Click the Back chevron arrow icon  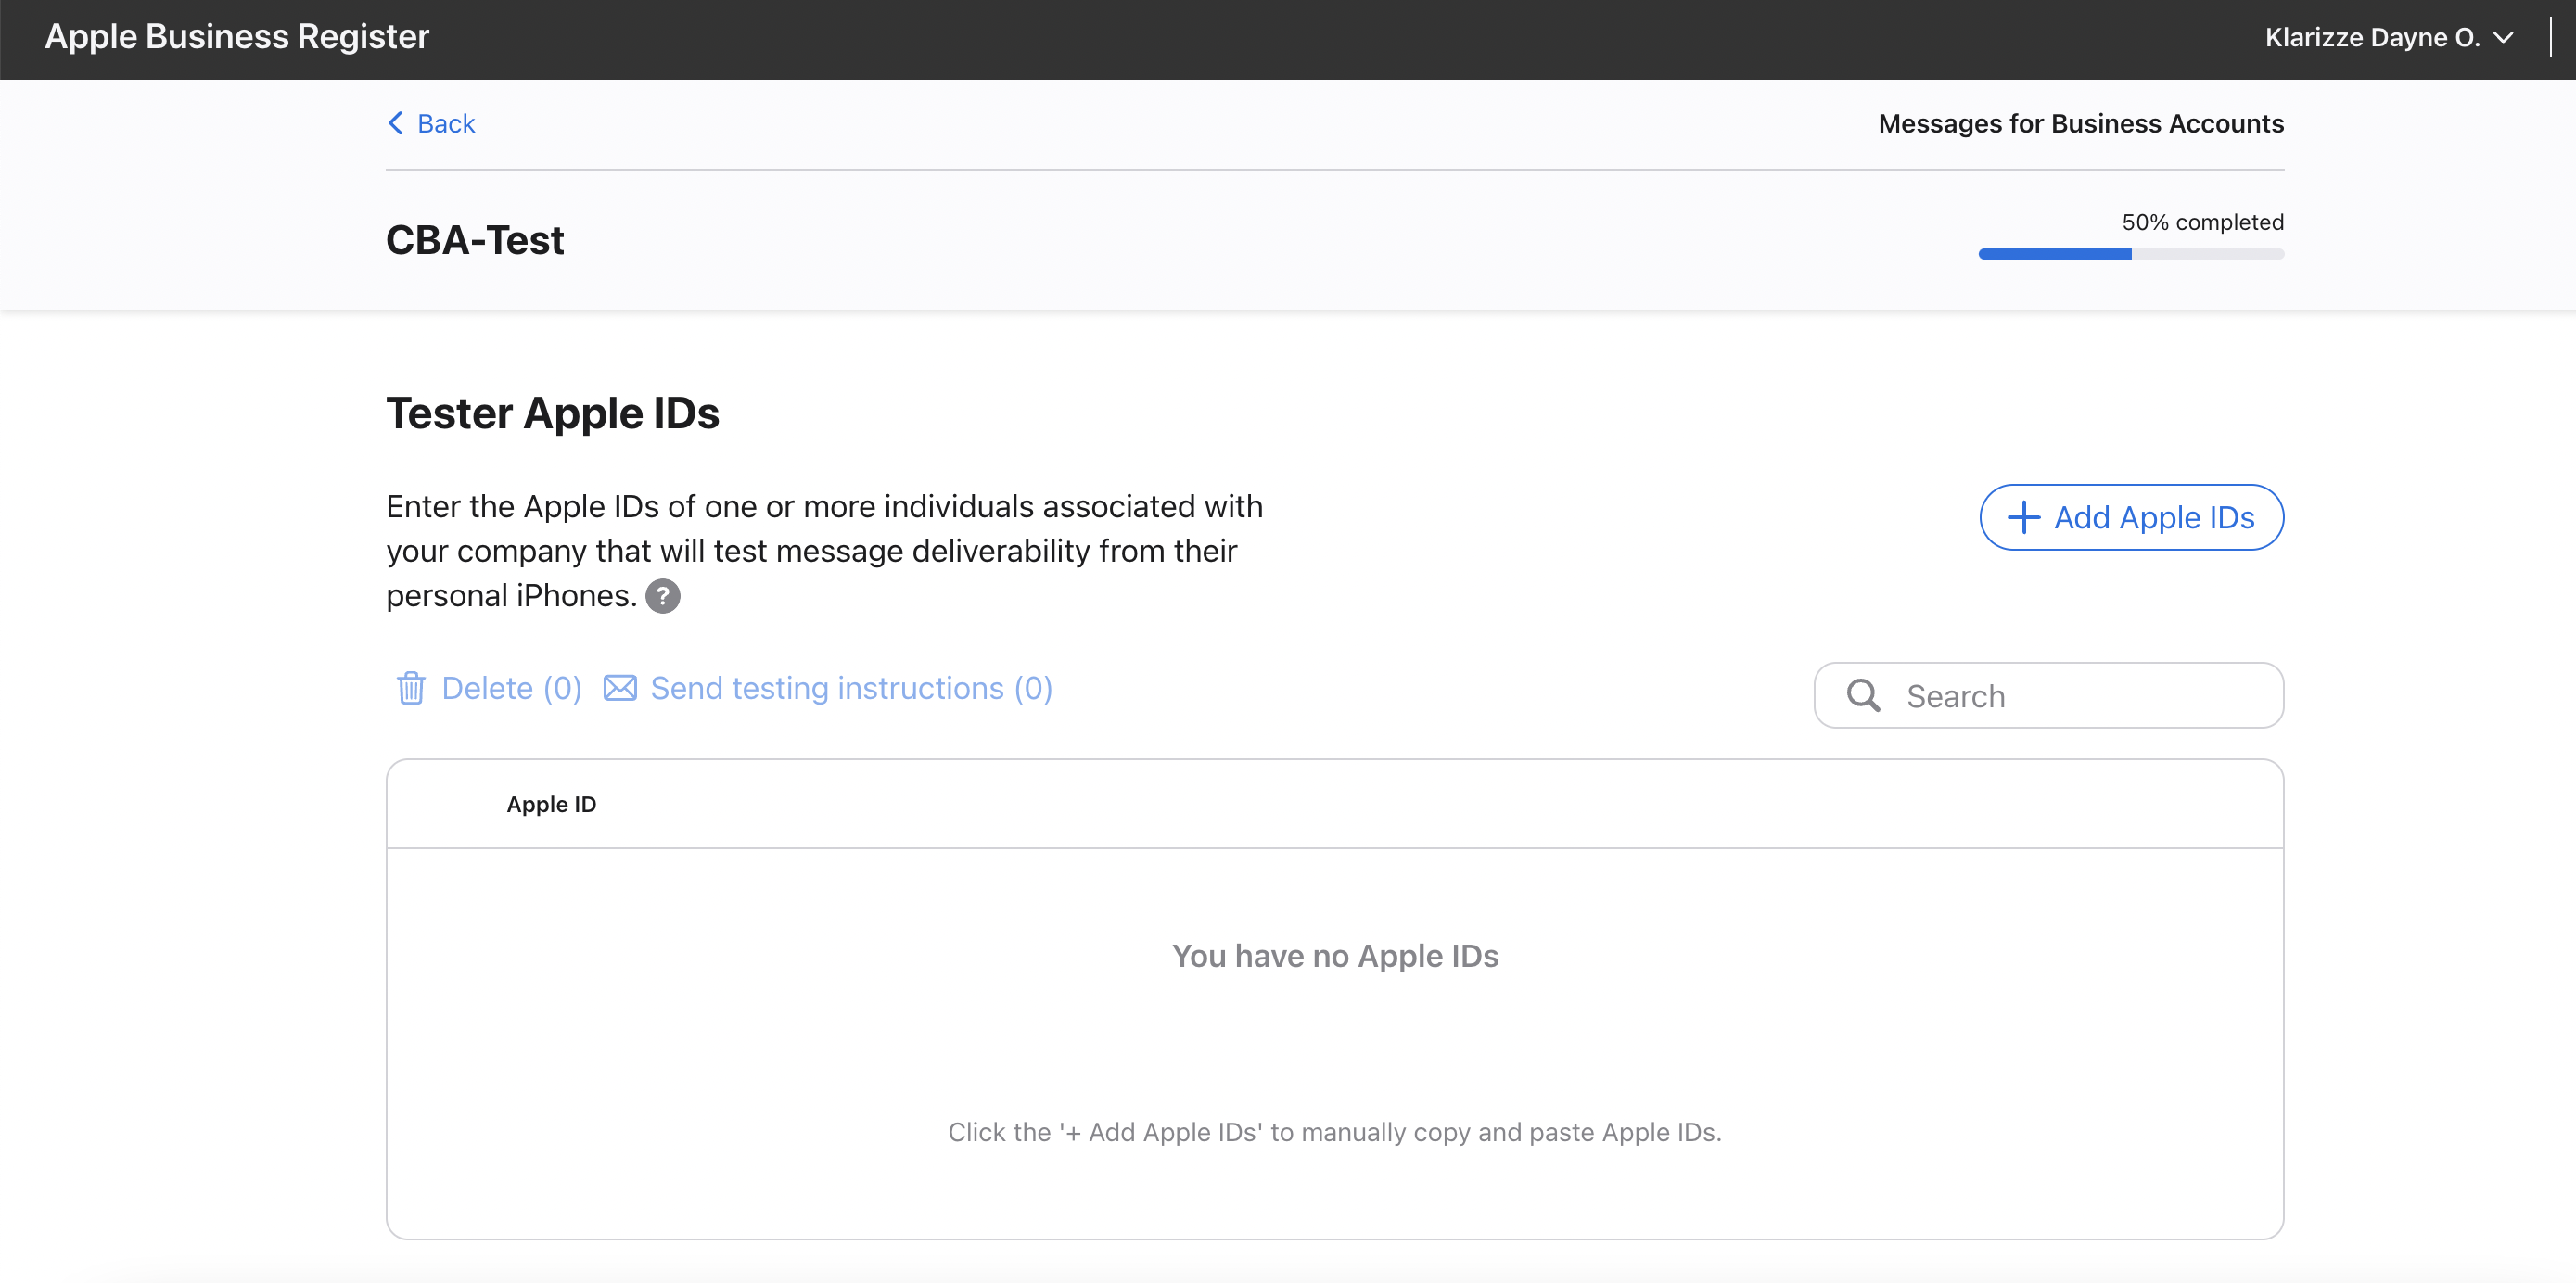coord(396,123)
